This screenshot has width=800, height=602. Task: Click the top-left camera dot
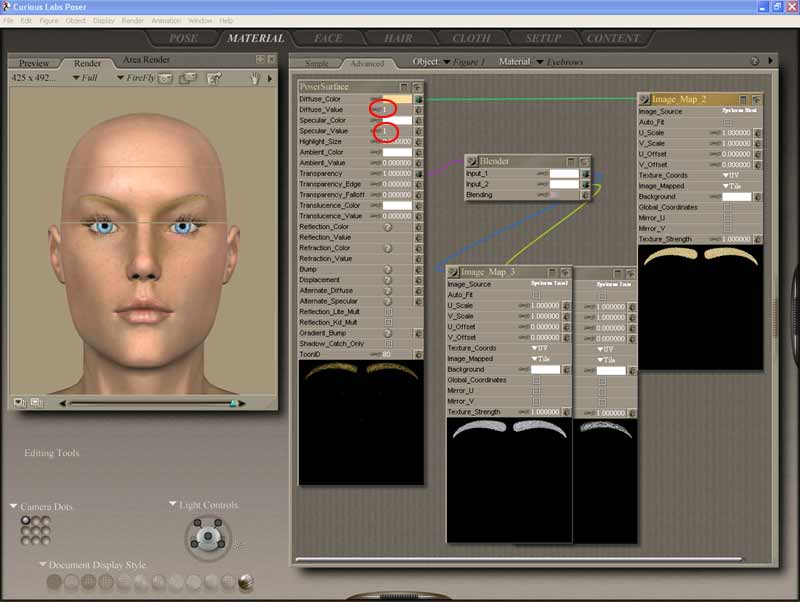pyautogui.click(x=27, y=521)
